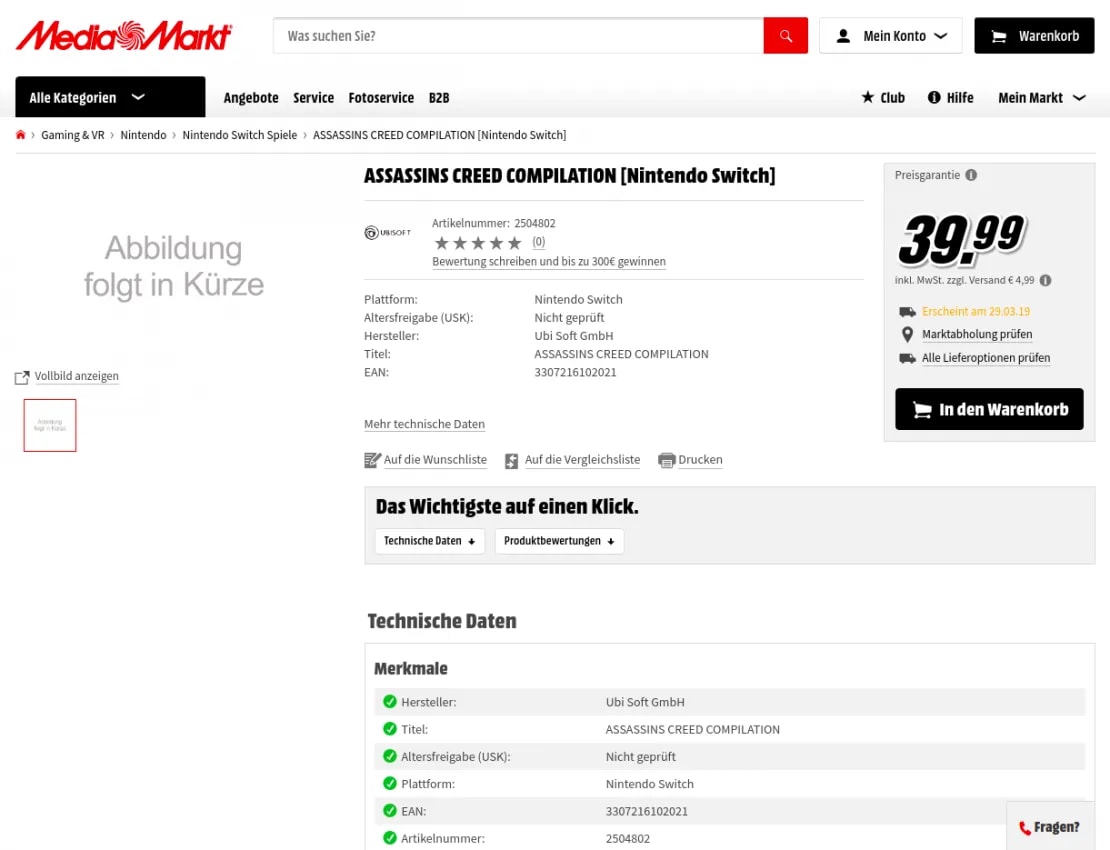
Task: Add product to Auf die Wunschliste
Action: [434, 460]
